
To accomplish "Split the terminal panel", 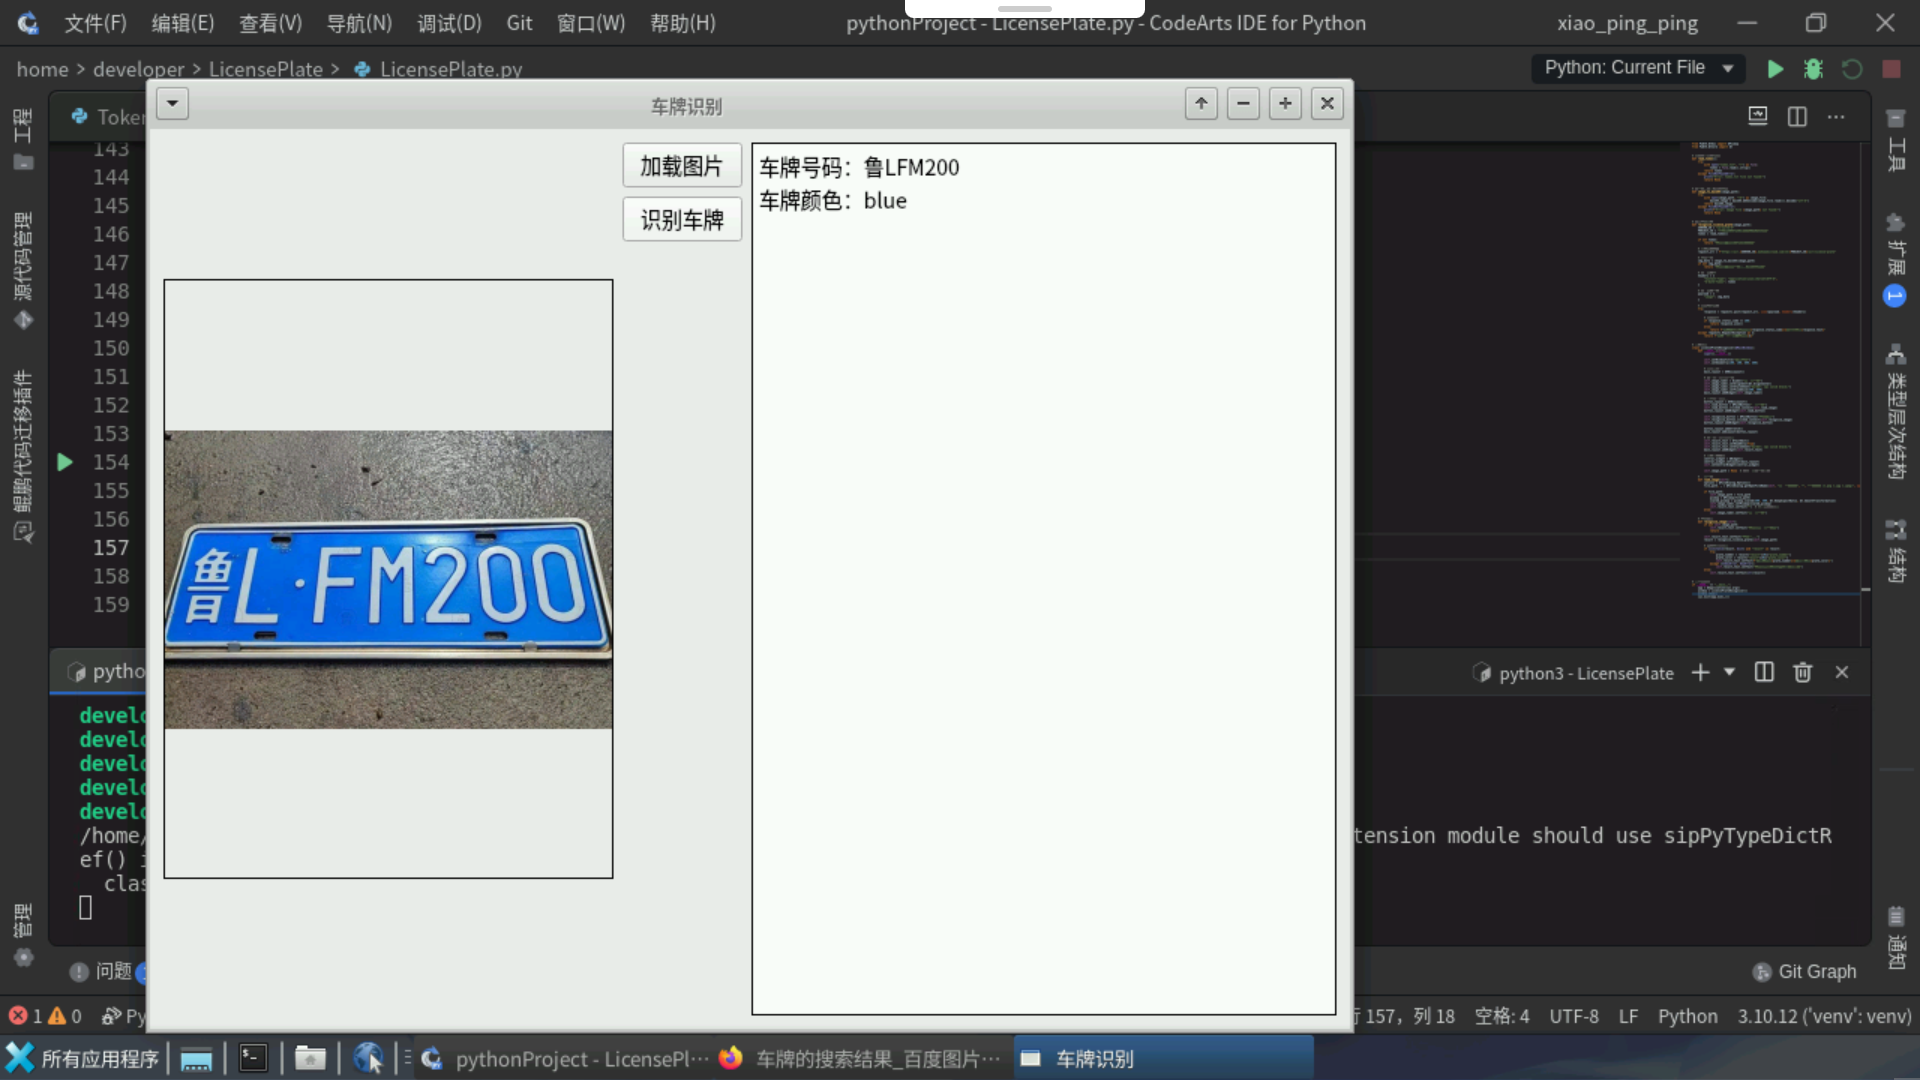I will [1763, 673].
